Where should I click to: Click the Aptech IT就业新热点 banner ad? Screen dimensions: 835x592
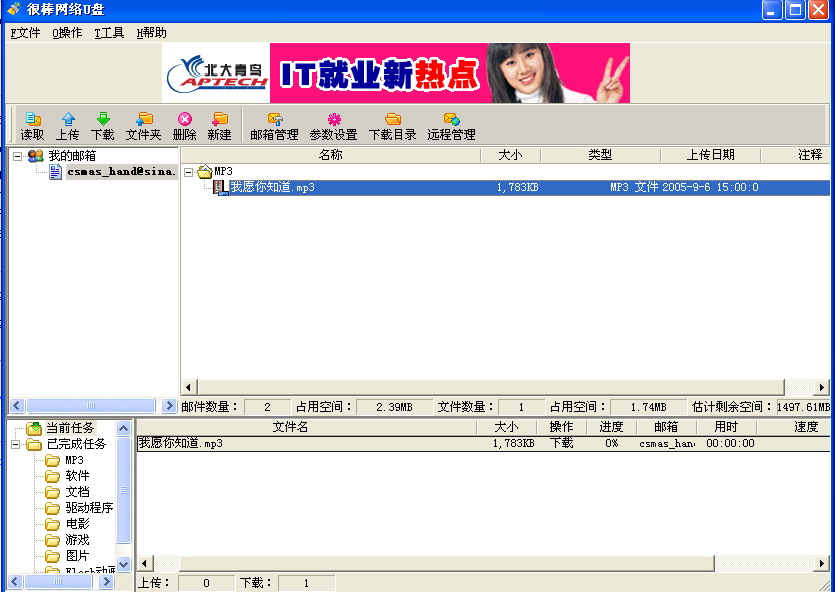point(396,73)
